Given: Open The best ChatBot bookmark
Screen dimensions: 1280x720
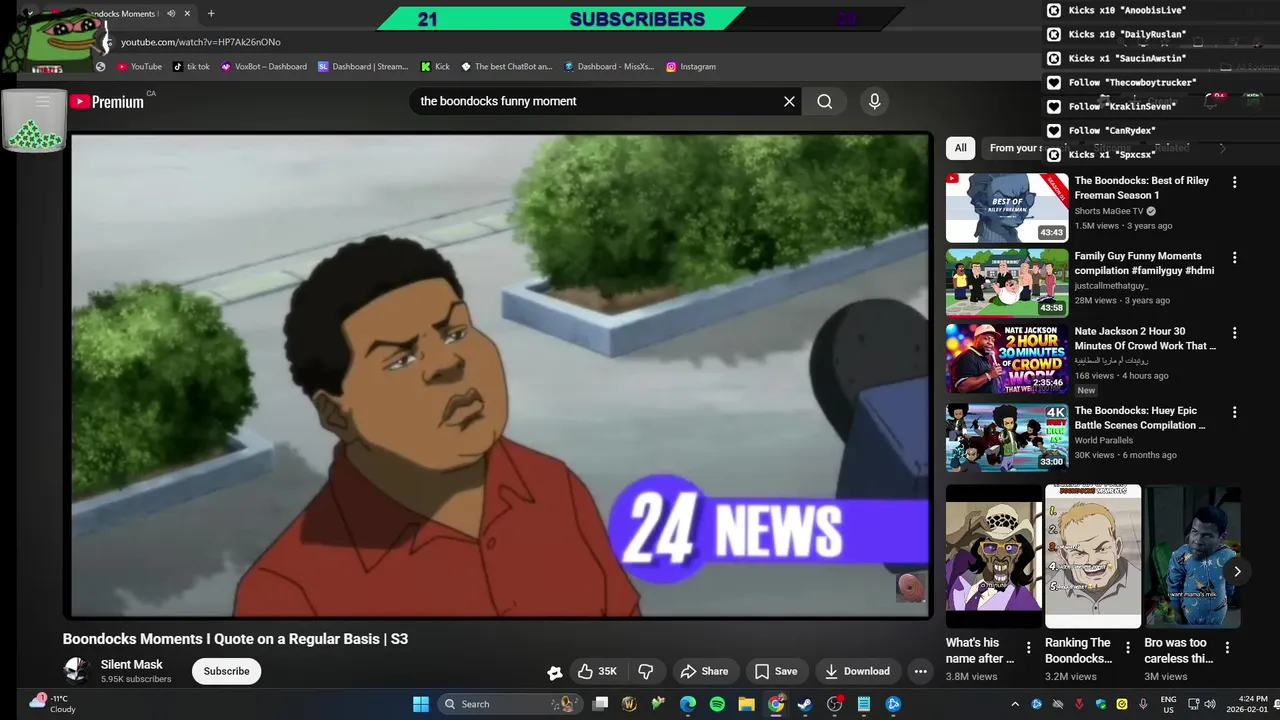Looking at the screenshot, I should (x=507, y=67).
